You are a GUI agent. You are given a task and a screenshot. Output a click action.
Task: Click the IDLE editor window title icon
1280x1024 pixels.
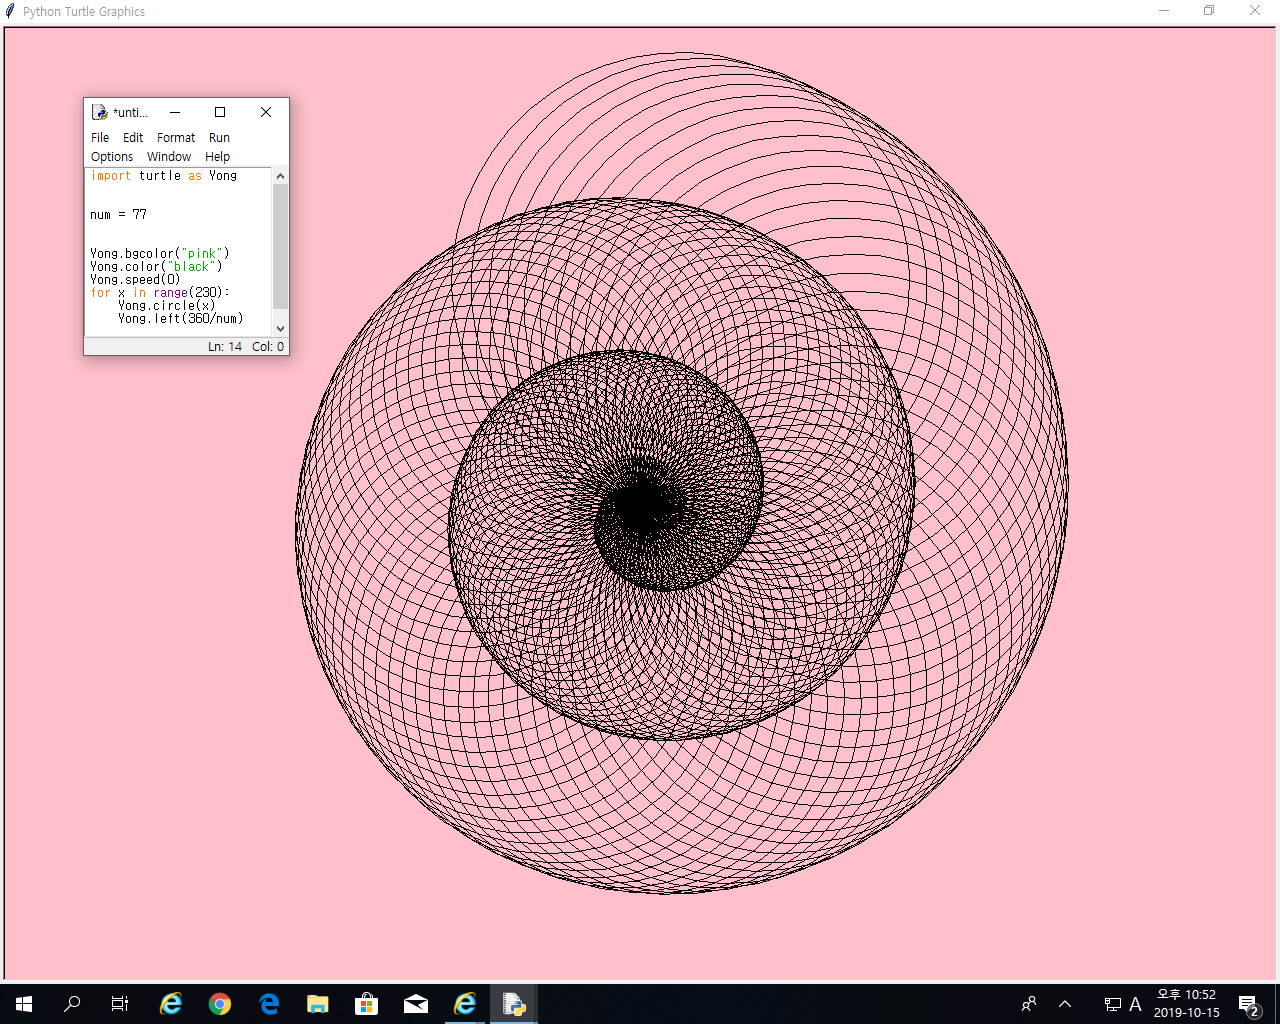[99, 112]
